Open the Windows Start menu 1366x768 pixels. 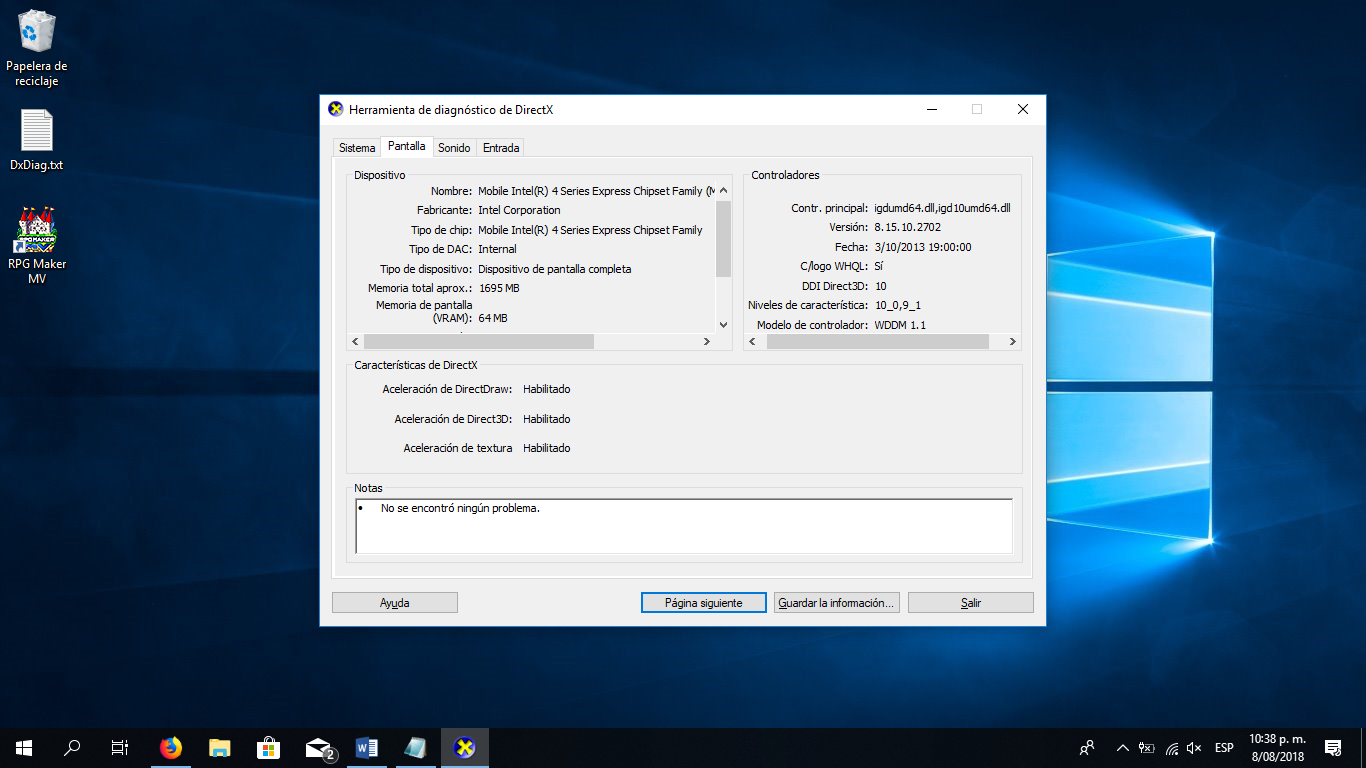click(x=24, y=747)
